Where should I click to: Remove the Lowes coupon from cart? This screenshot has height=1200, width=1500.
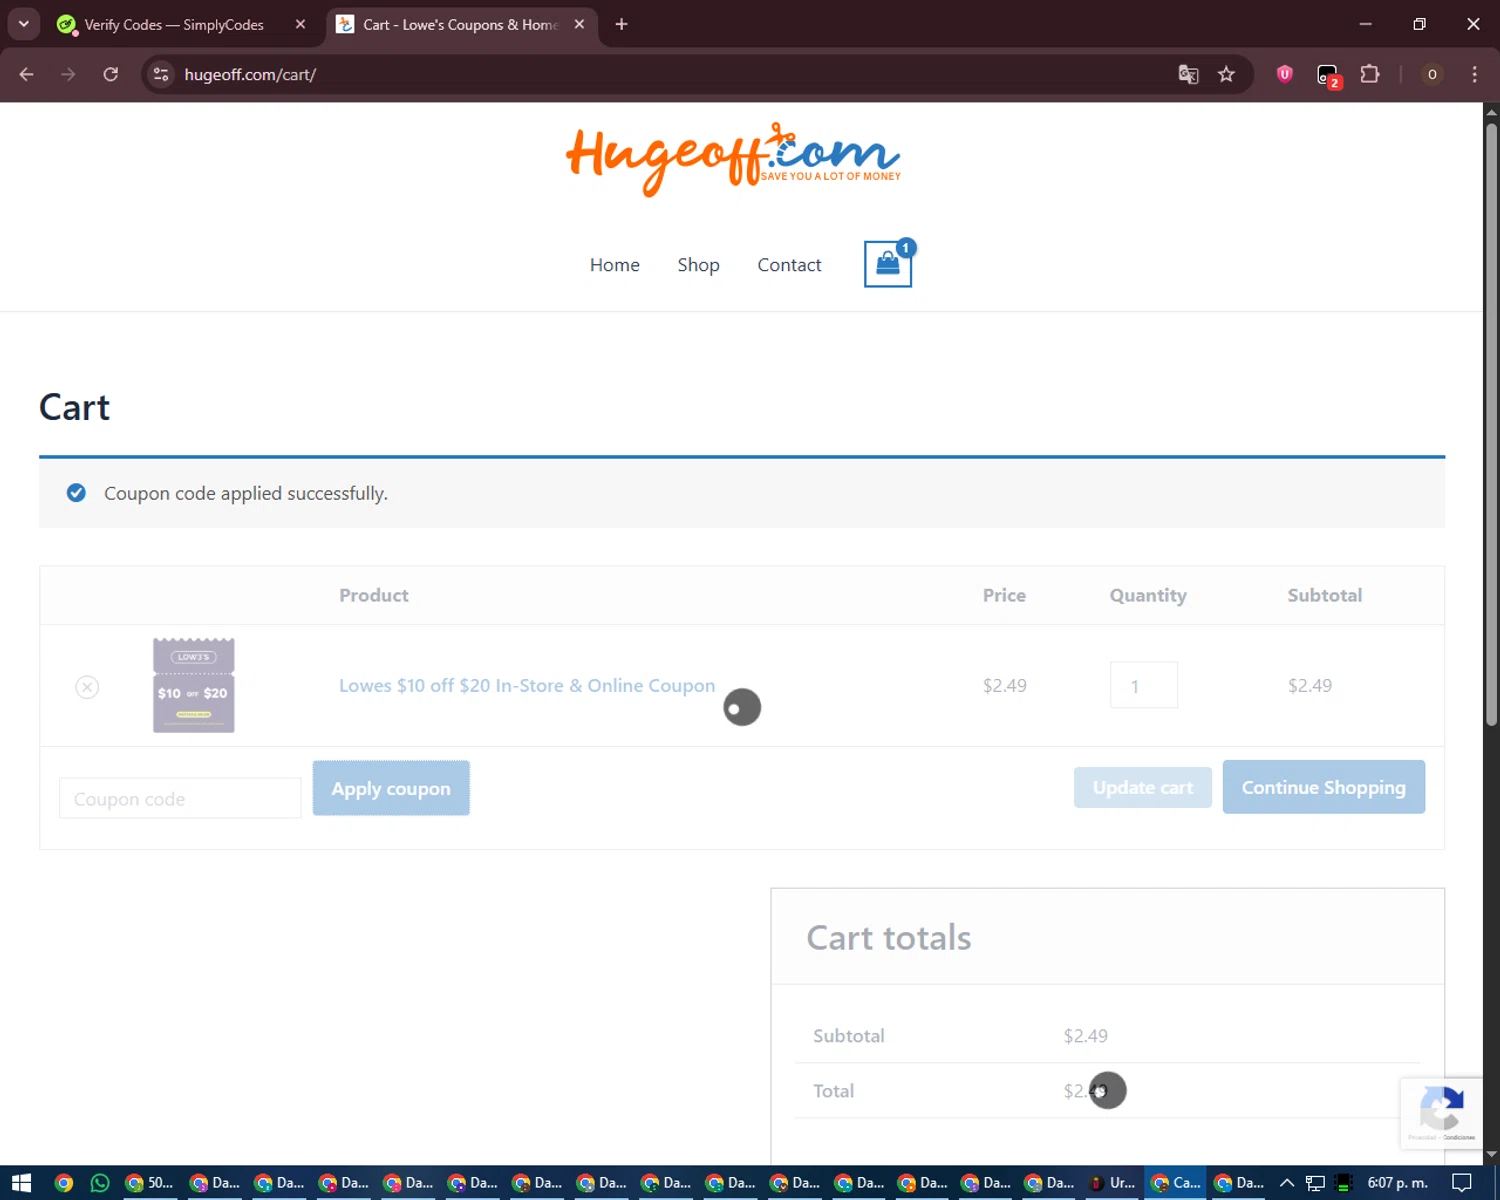click(x=87, y=687)
